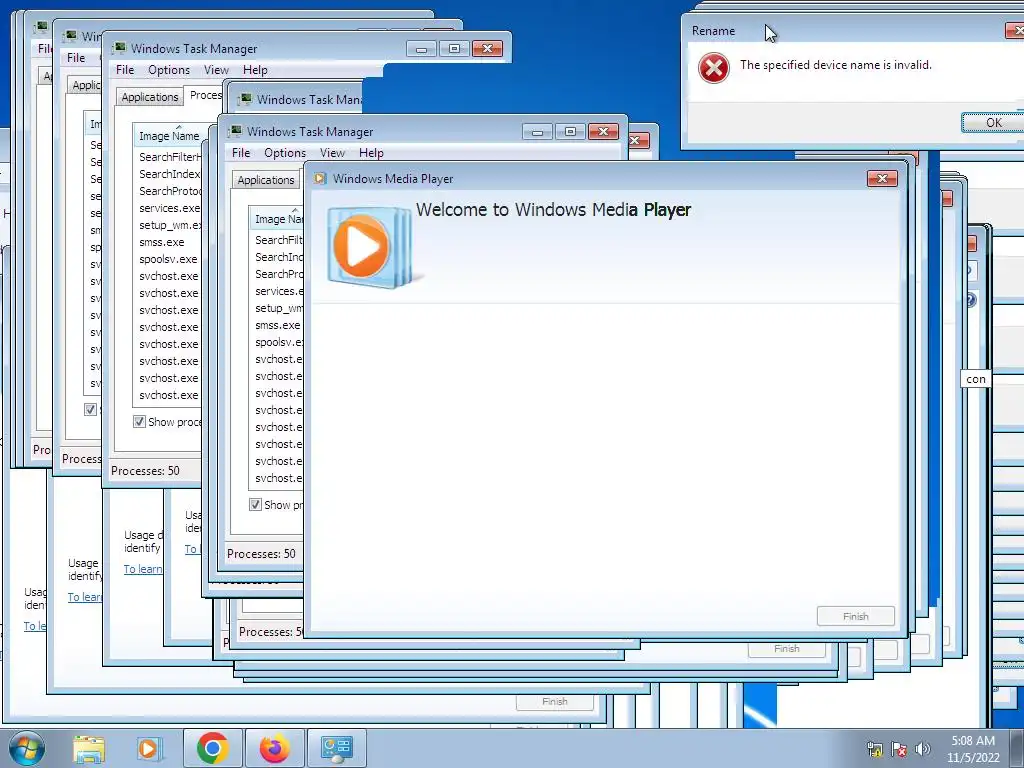Open the View menu in the frontmost Task Manager
The image size is (1024, 768).
332,153
